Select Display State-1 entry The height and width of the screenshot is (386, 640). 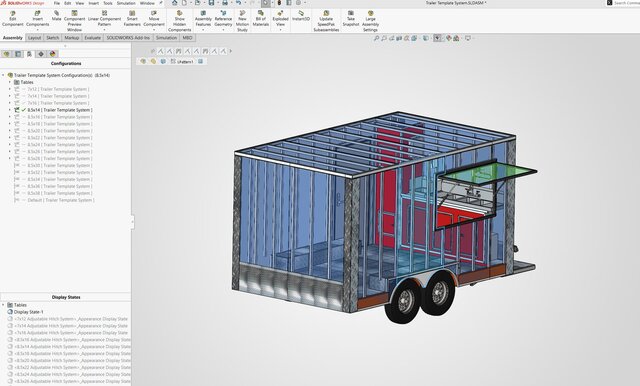(x=25, y=312)
